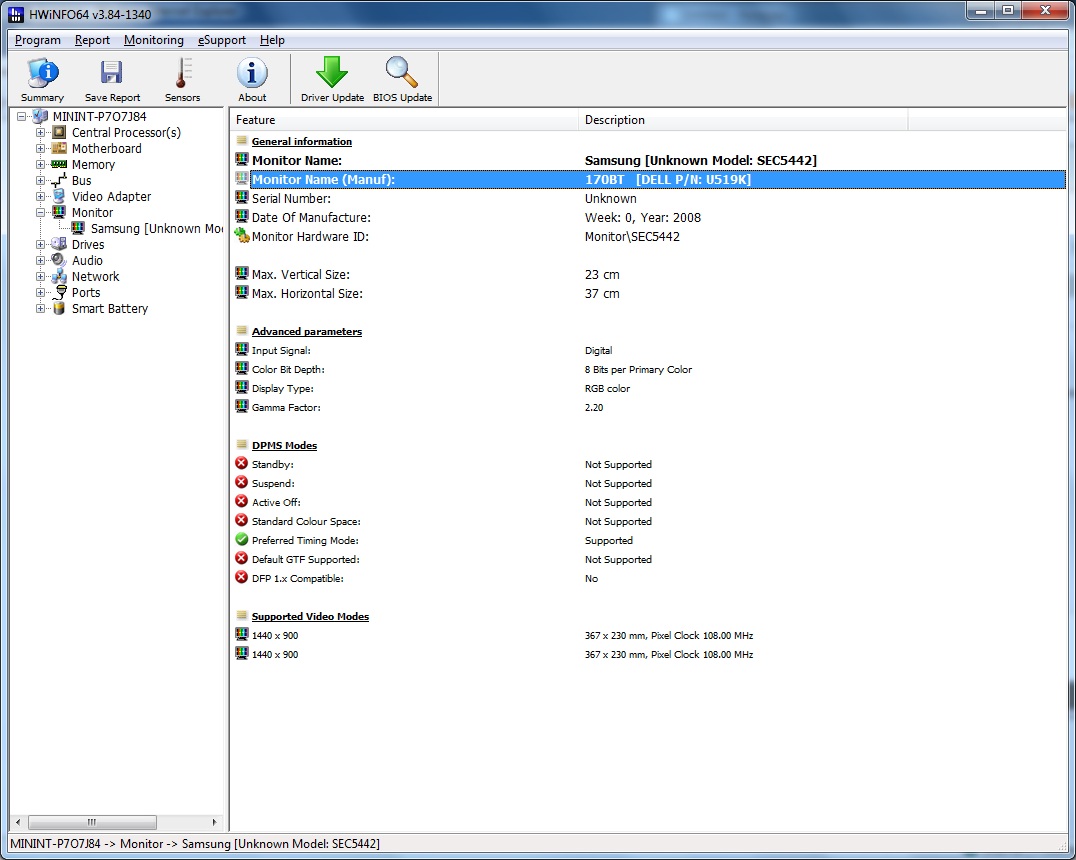The image size is (1076, 860).
Task: Select the Video Adapter icon
Action: [x=60, y=196]
